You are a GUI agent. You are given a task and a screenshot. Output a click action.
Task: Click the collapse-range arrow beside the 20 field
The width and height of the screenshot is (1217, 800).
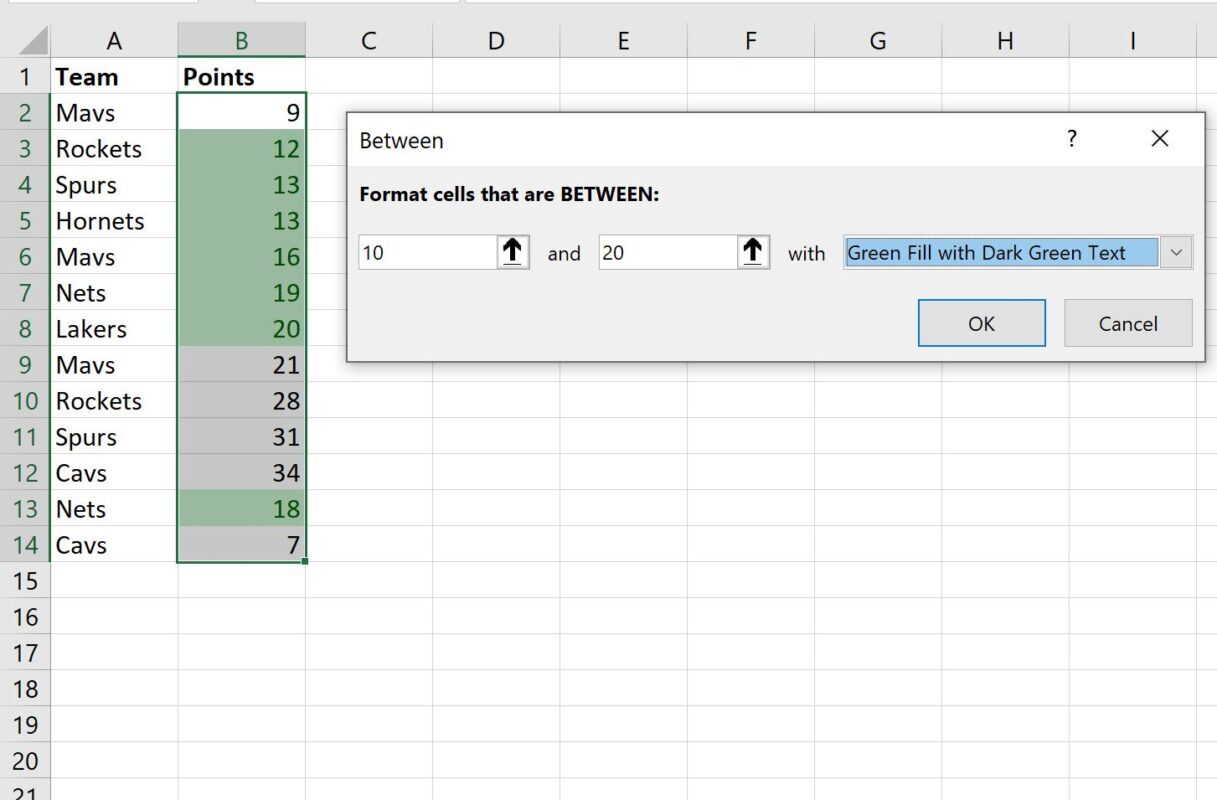(753, 252)
